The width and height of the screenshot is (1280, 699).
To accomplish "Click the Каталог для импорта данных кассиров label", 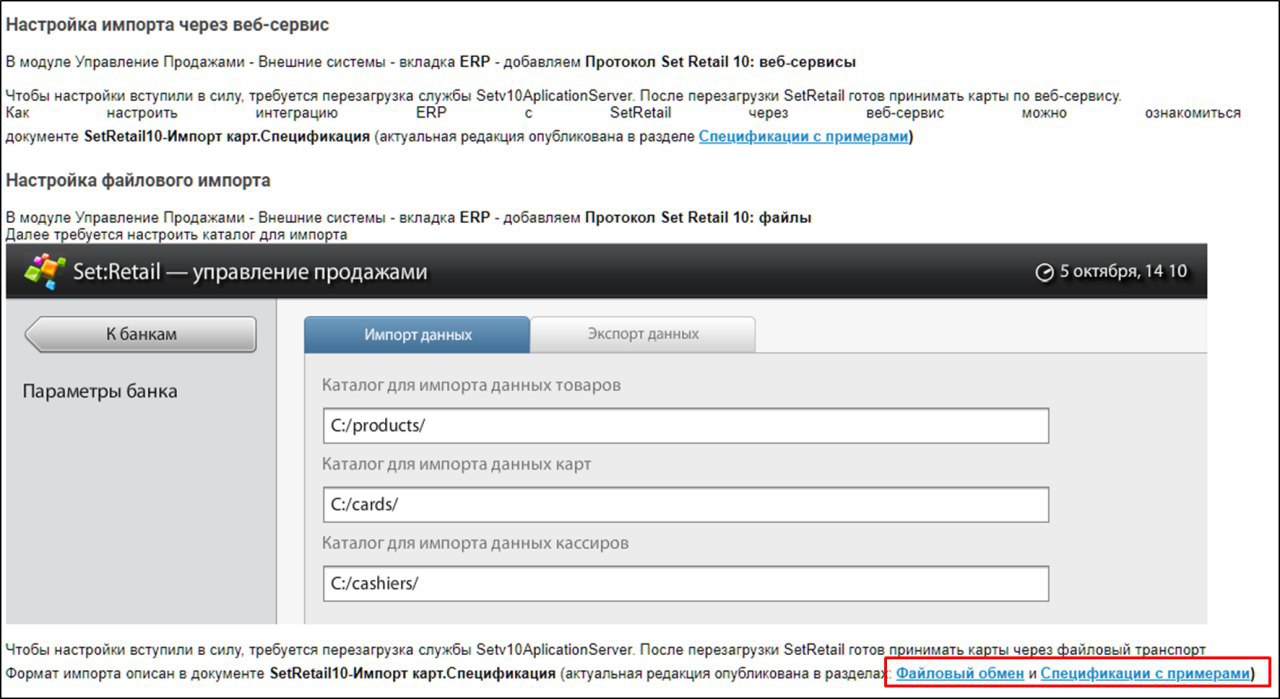I will pos(475,543).
